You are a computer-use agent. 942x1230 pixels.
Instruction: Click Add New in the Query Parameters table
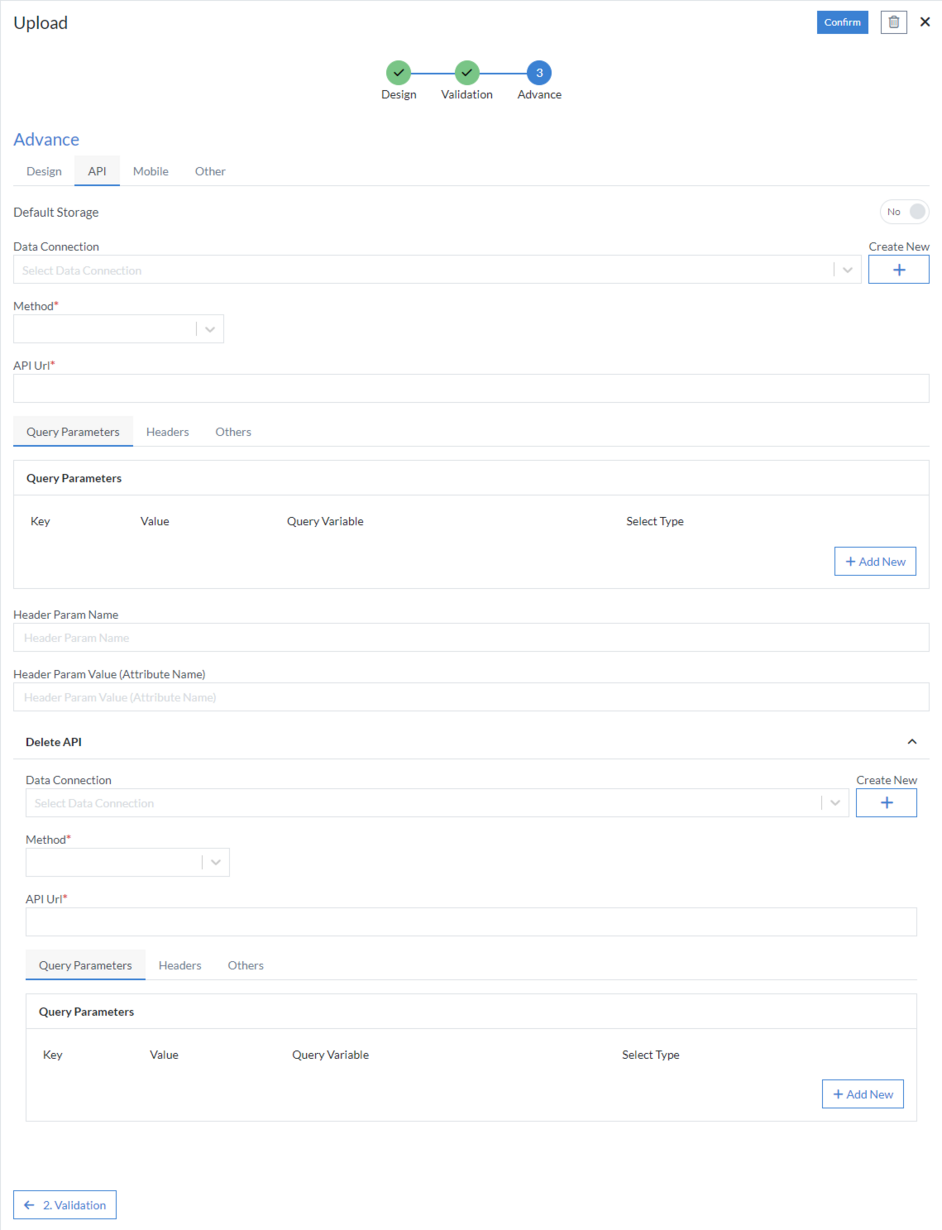tap(875, 561)
